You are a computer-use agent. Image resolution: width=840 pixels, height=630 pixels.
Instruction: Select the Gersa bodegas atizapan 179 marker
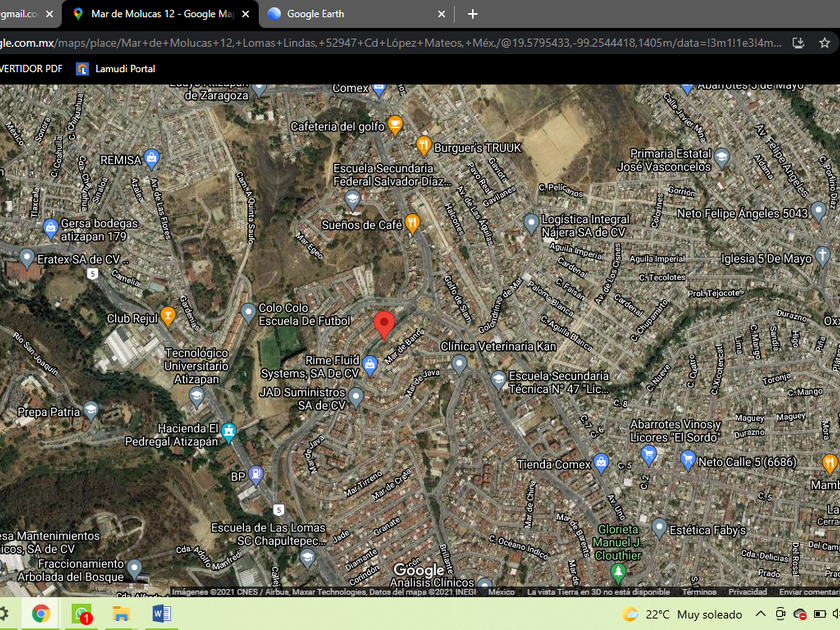pos(50,229)
